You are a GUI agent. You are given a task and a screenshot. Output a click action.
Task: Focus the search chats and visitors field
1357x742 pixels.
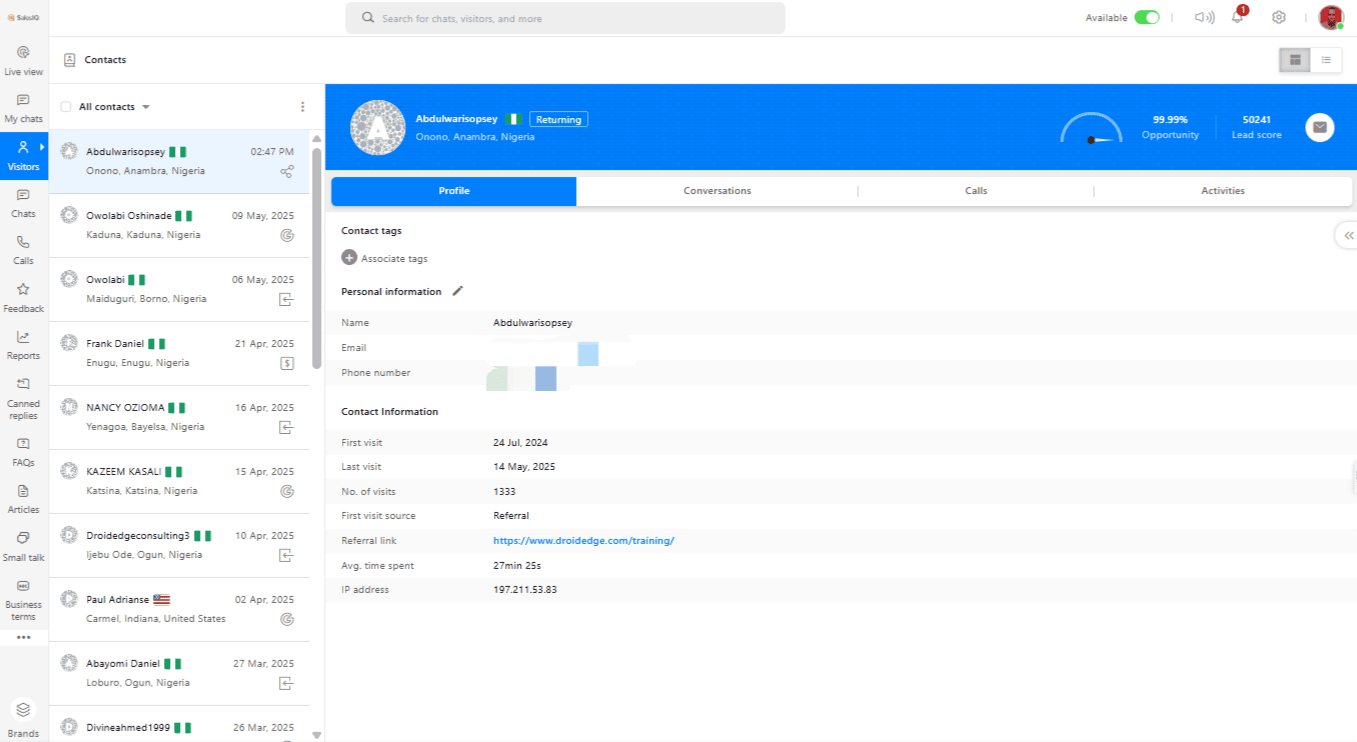565,18
